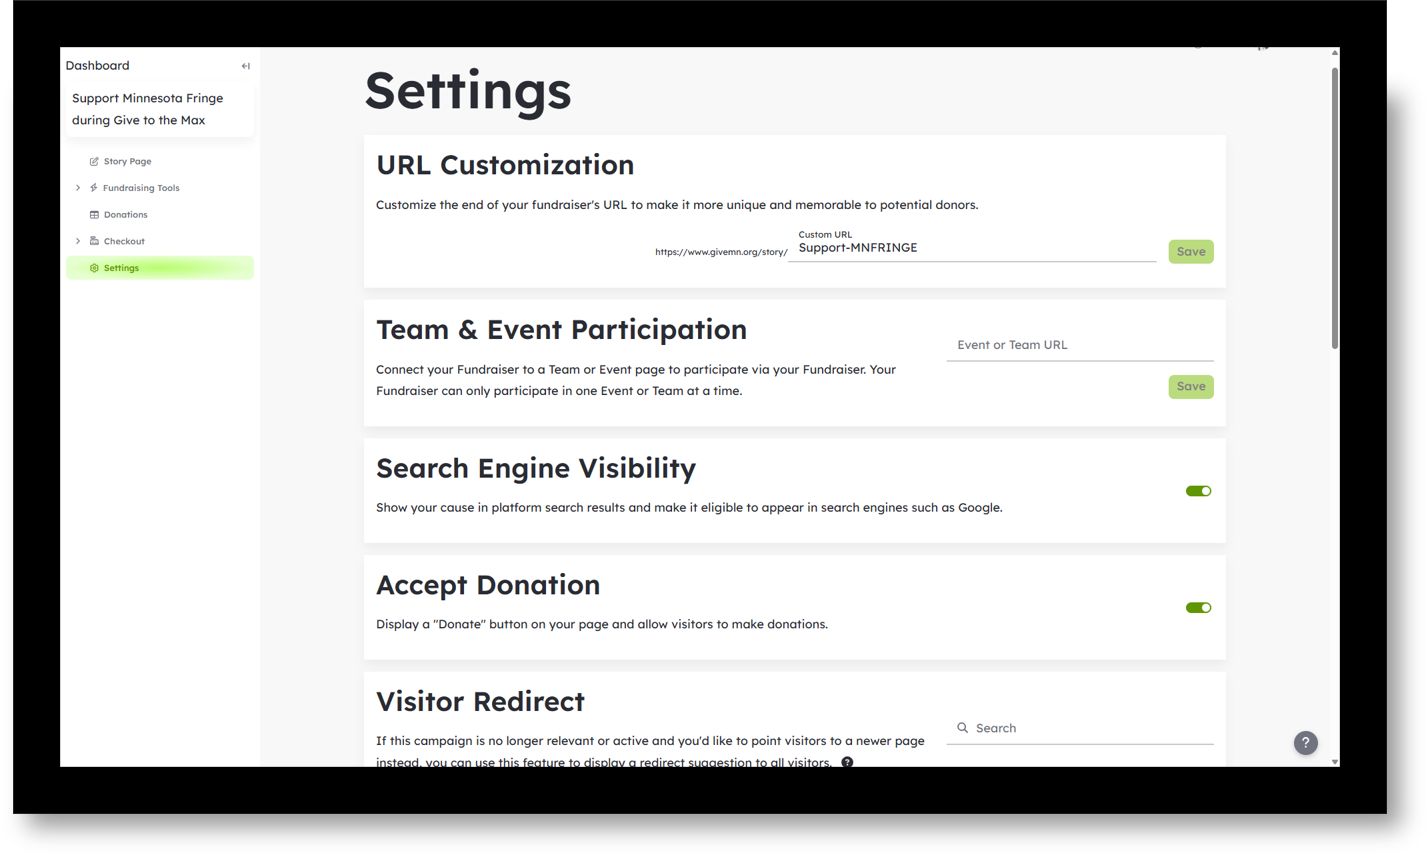Open the Donations menu item
Viewport: 1428px width, 855px height.
(126, 215)
